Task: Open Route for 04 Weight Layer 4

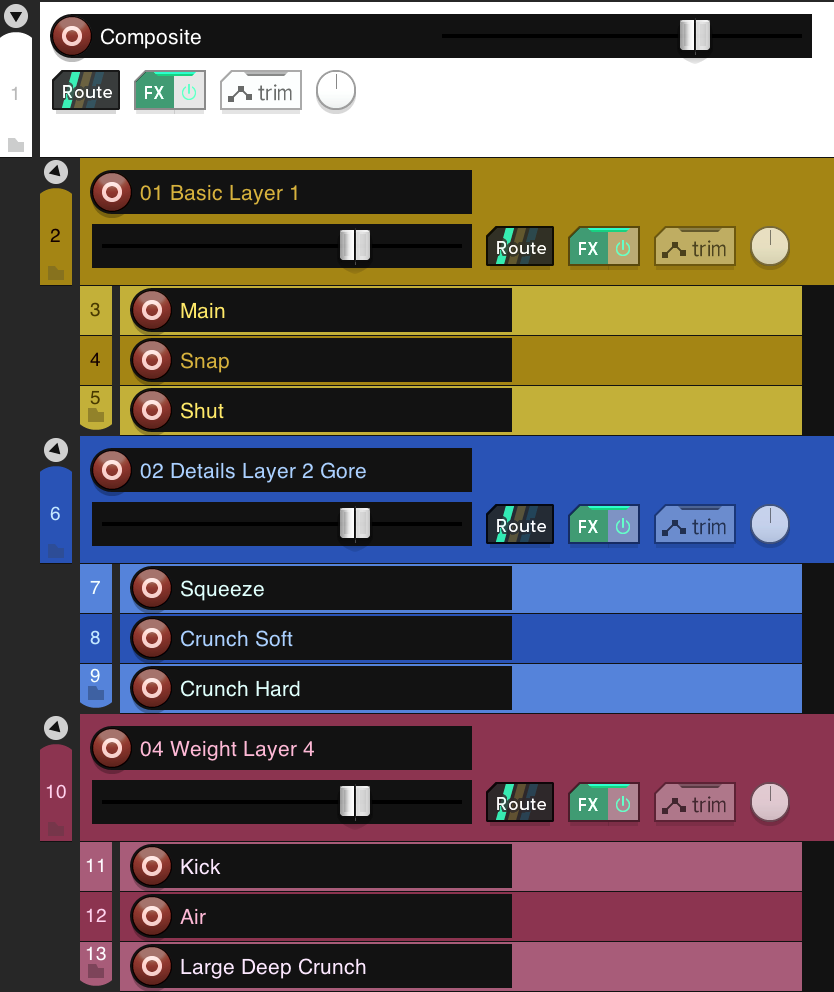Action: (x=520, y=803)
